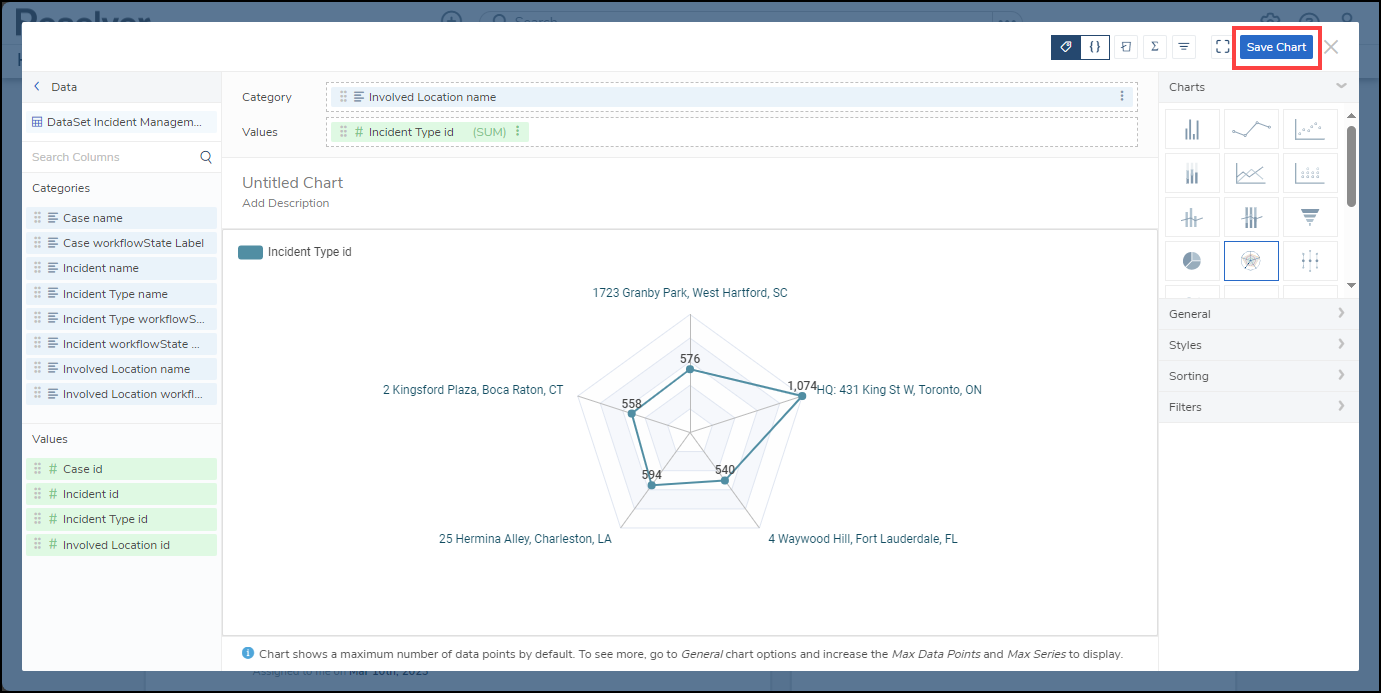Toggle the label (tag) view button
The image size is (1381, 693).
[x=1066, y=47]
